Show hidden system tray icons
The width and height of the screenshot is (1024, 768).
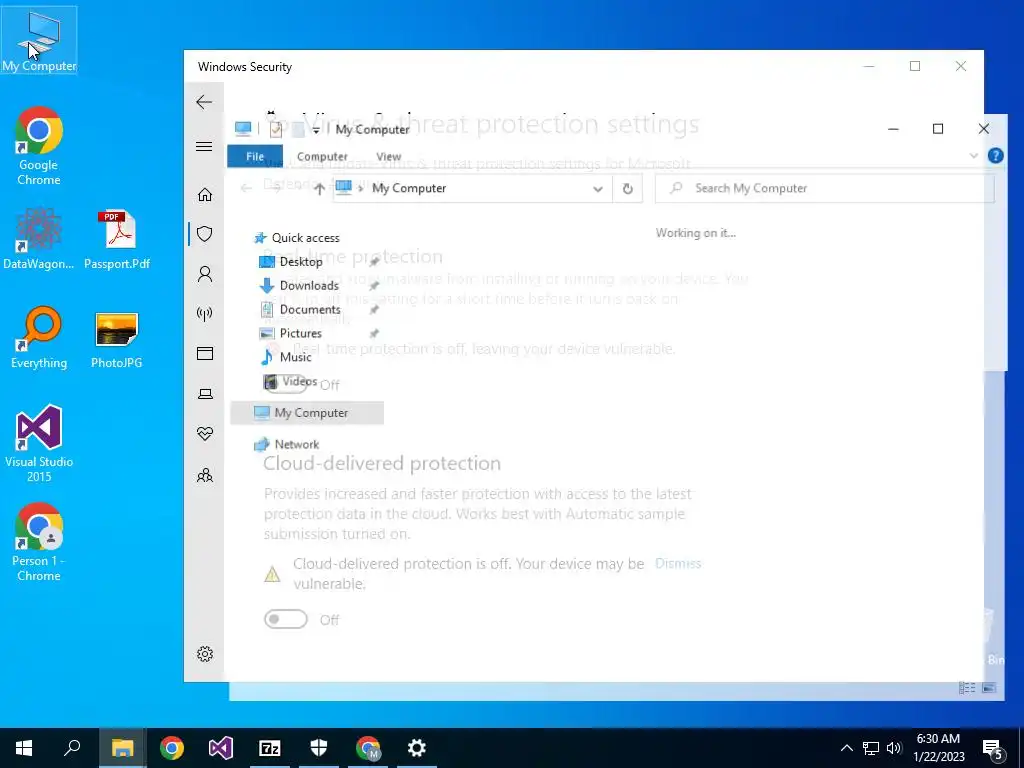846,748
